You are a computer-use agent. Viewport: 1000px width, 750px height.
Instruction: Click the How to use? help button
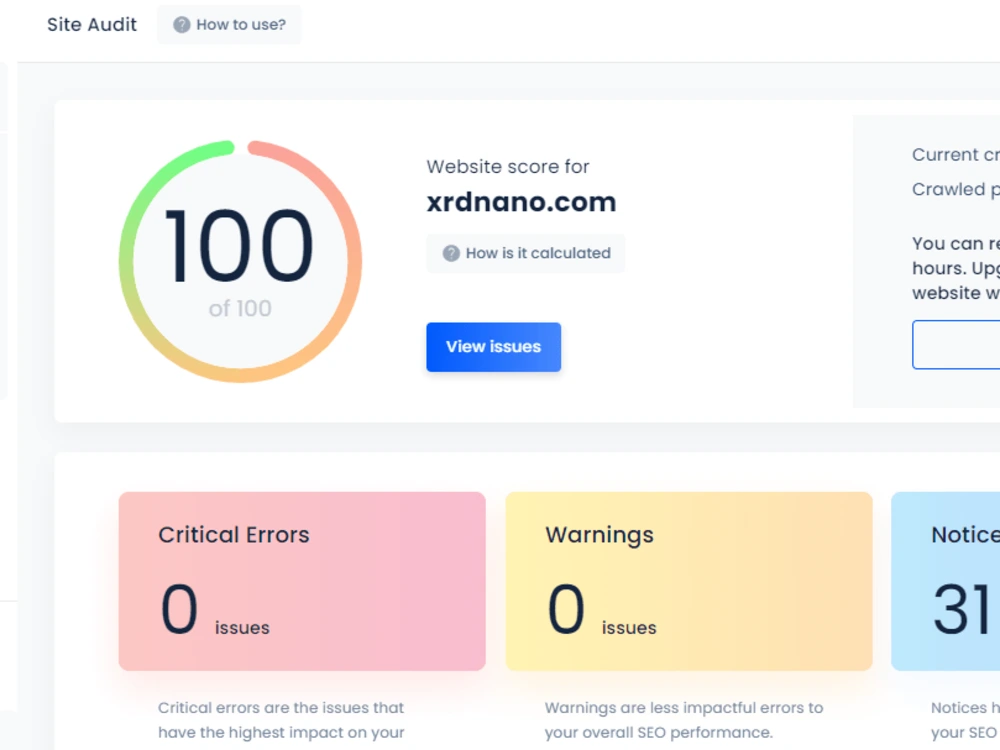(229, 25)
